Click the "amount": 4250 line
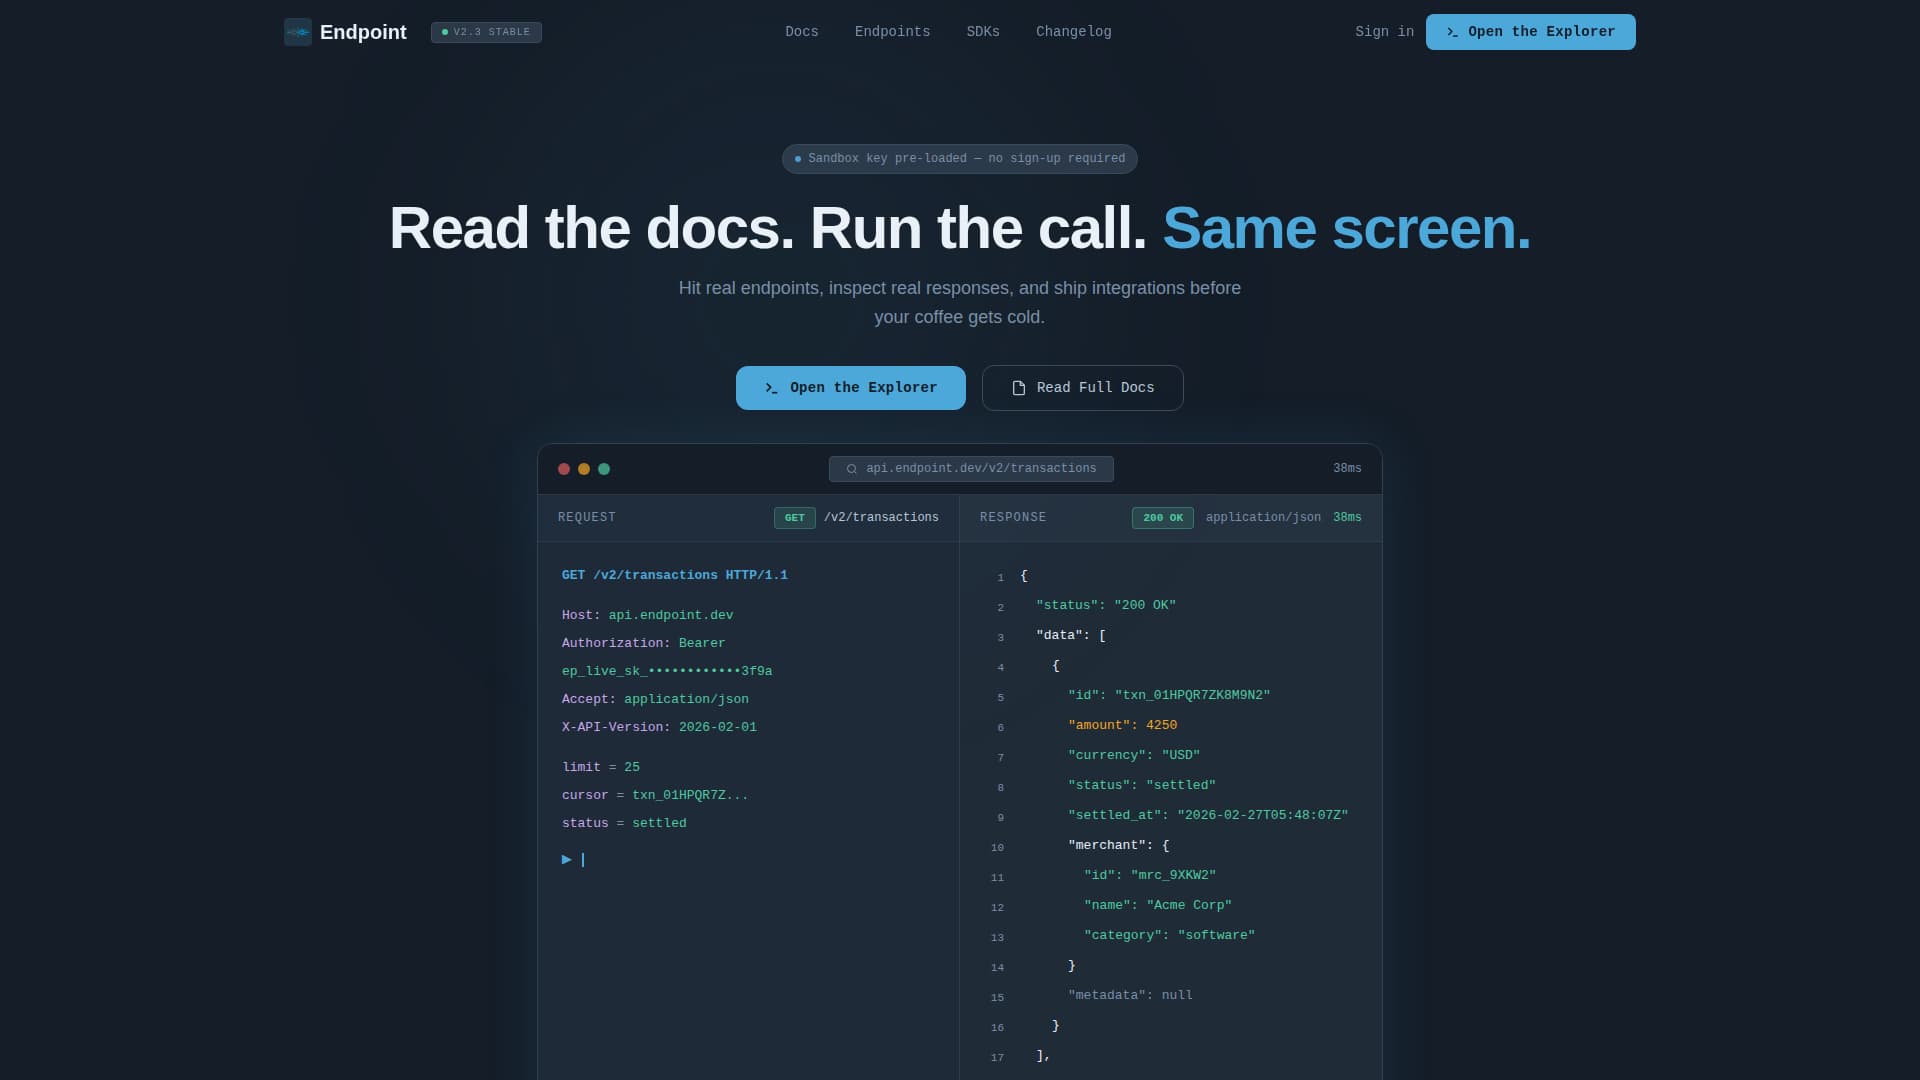 click(1122, 726)
